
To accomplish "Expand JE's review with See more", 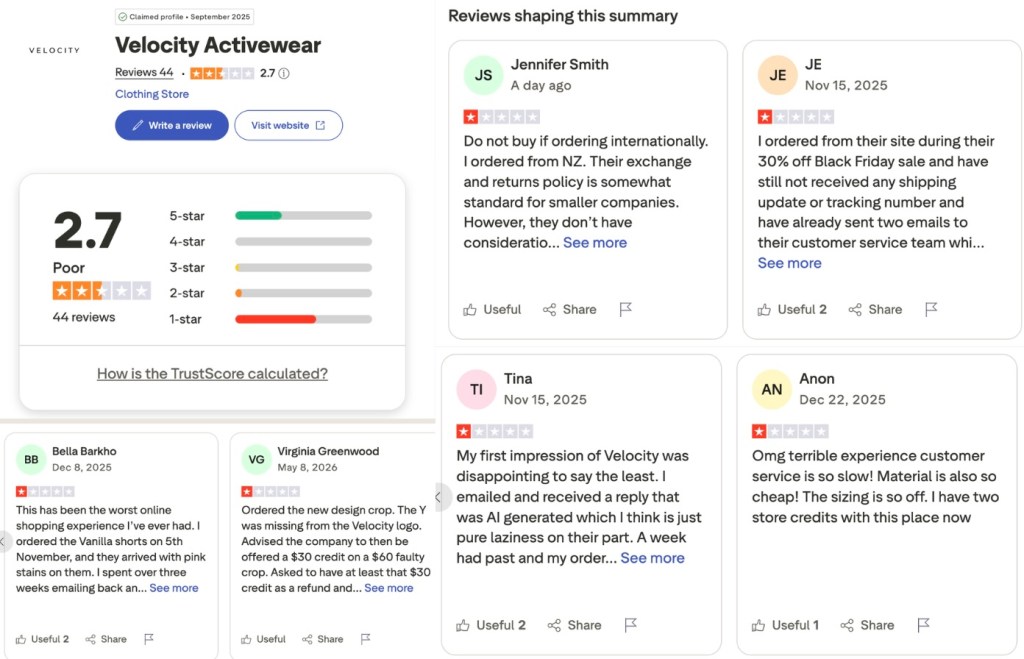I will (x=790, y=263).
